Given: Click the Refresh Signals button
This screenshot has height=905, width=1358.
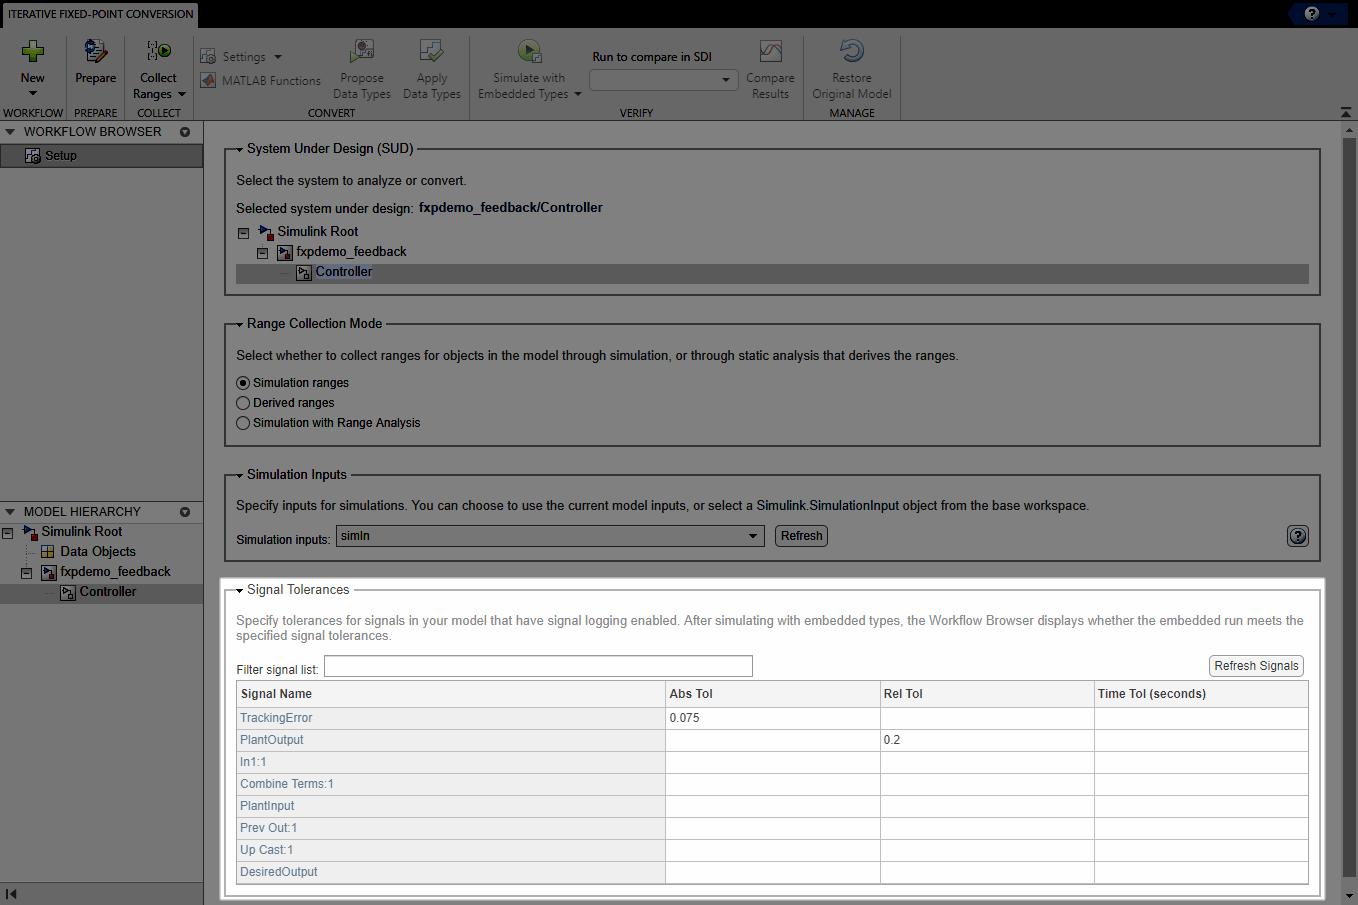Looking at the screenshot, I should coord(1256,665).
